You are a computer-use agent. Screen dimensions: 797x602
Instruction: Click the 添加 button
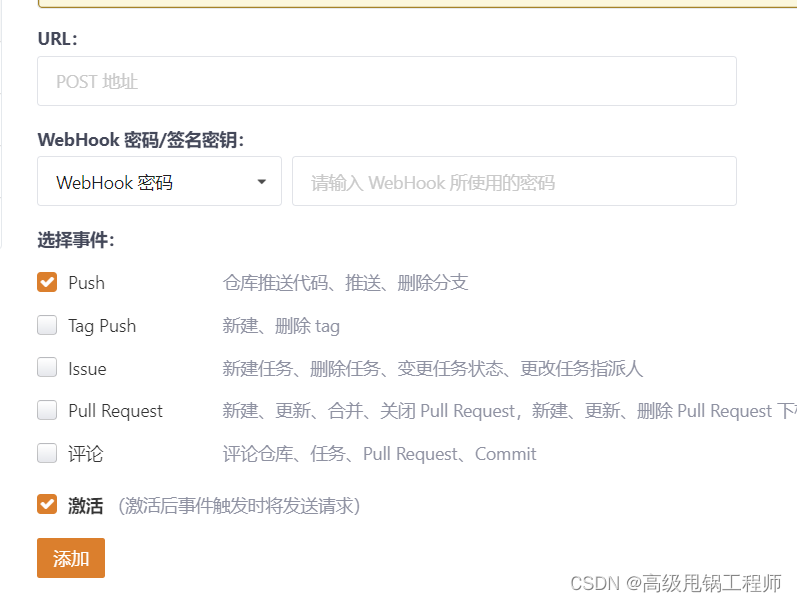(x=71, y=558)
